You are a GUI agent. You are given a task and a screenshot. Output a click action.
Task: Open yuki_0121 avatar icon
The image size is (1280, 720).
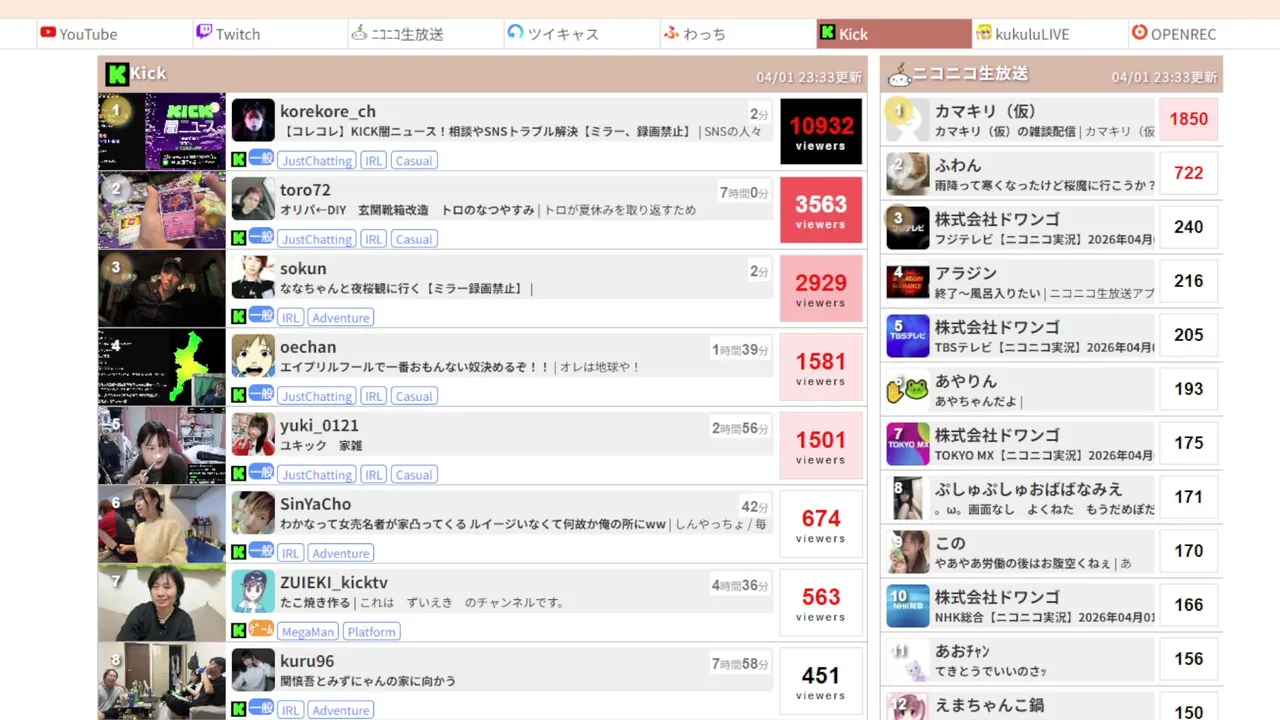click(x=253, y=434)
